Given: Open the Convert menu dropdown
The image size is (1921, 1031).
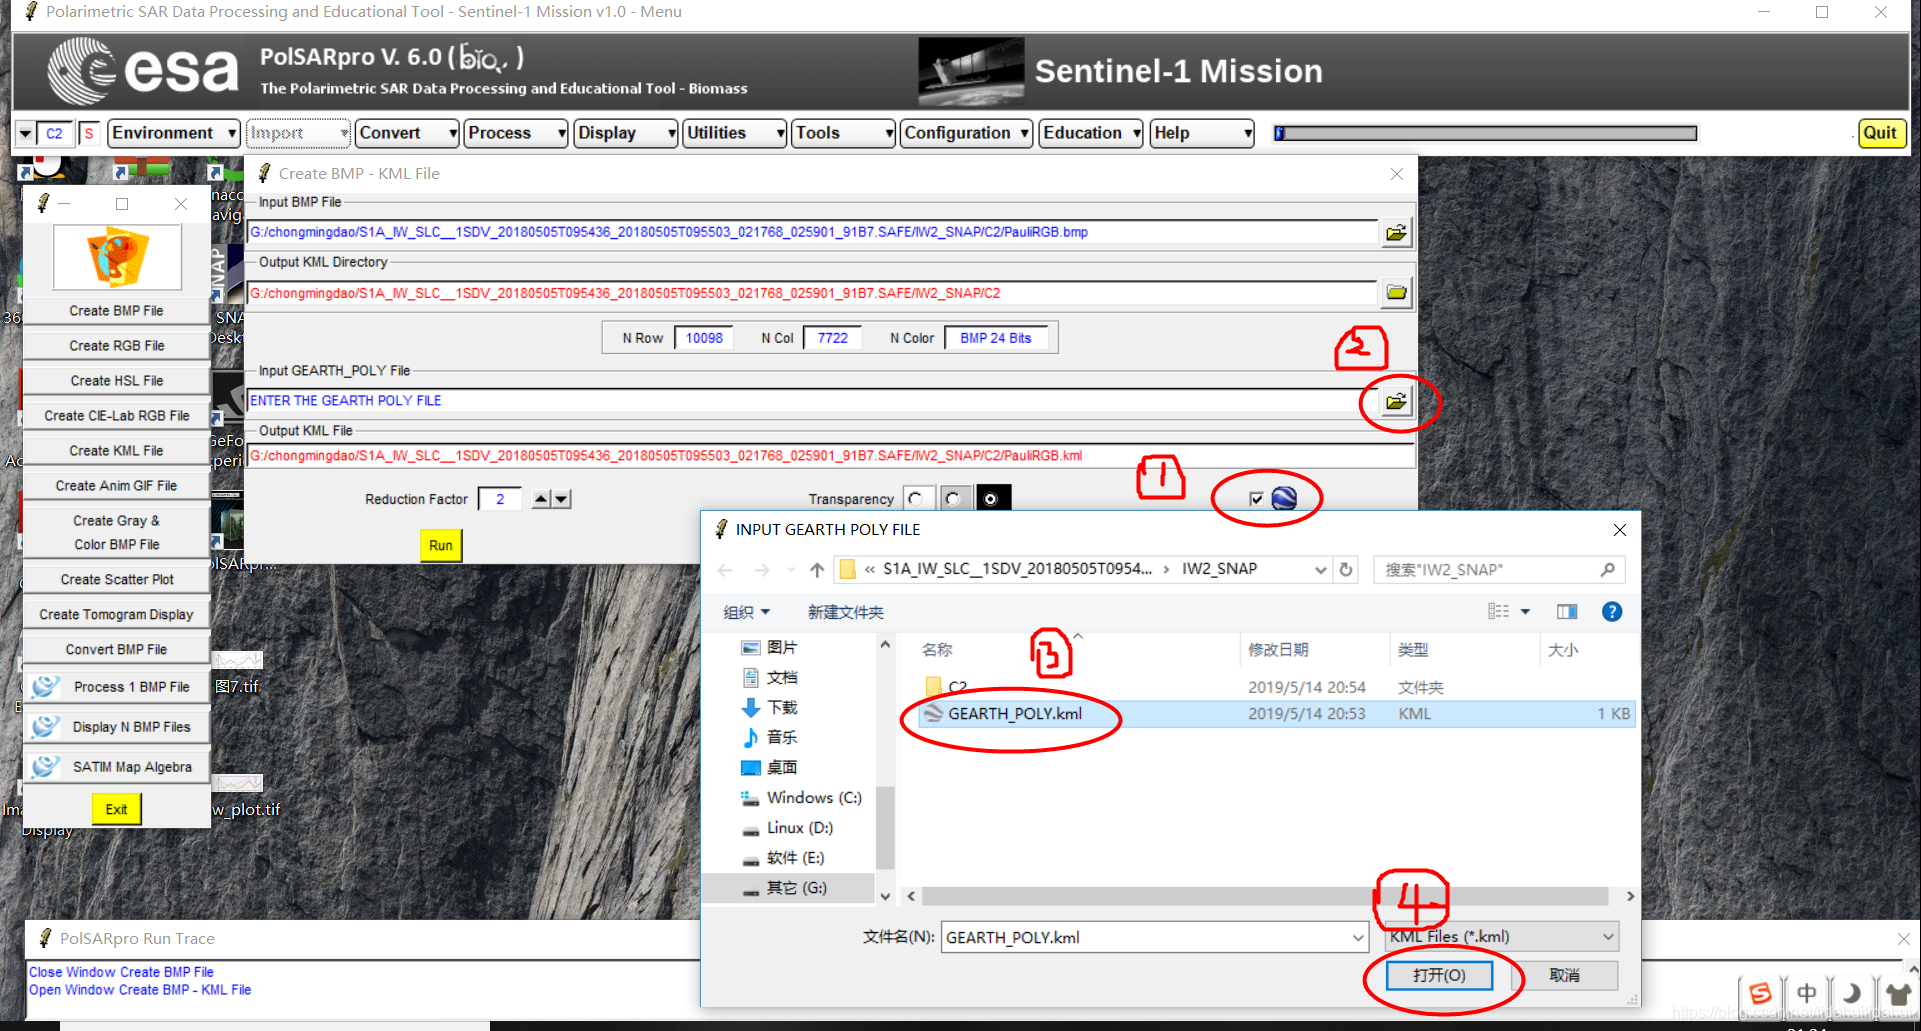Looking at the screenshot, I should (x=408, y=133).
